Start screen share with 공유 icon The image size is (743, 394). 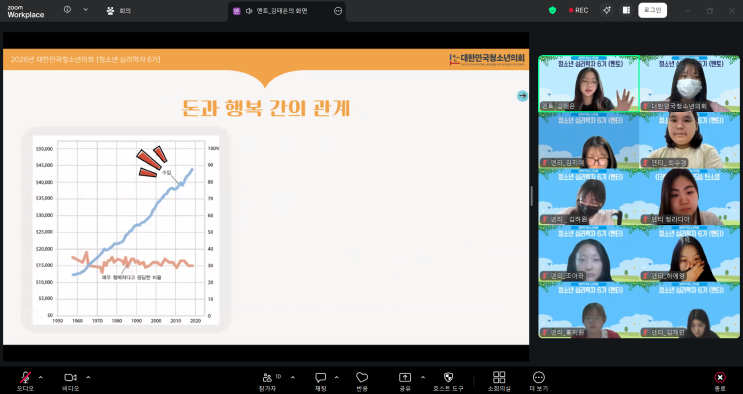[405, 381]
